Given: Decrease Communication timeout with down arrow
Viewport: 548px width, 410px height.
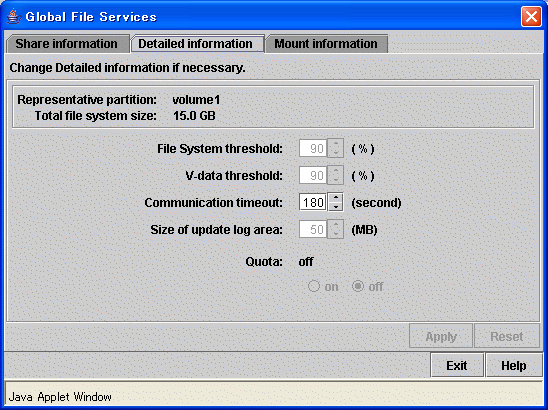Looking at the screenshot, I should point(336,207).
